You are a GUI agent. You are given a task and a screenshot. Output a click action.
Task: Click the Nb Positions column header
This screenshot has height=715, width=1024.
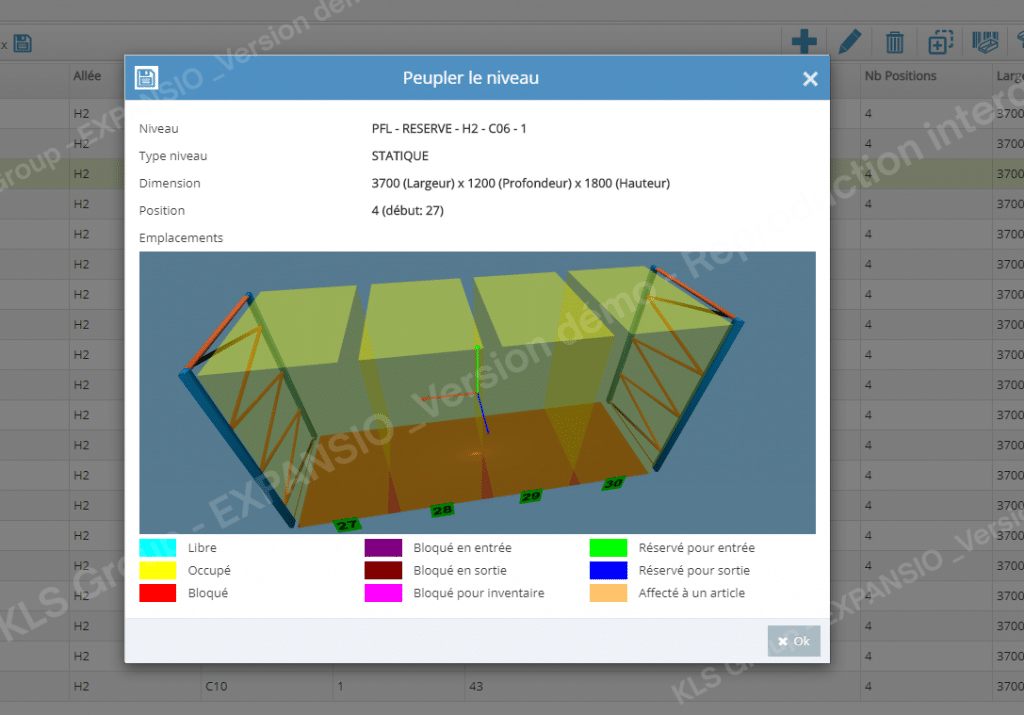(900, 76)
